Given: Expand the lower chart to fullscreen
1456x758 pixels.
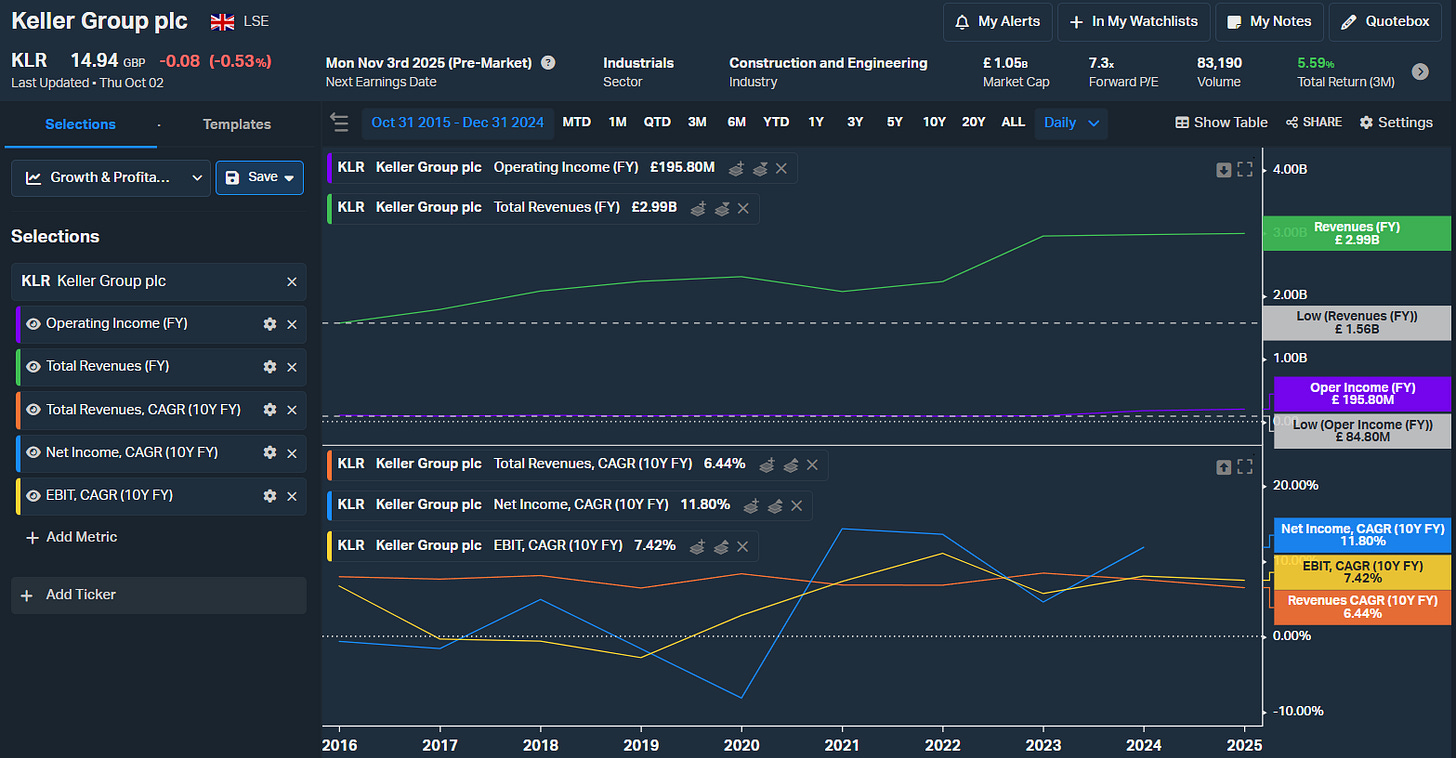Looking at the screenshot, I should pos(1245,466).
